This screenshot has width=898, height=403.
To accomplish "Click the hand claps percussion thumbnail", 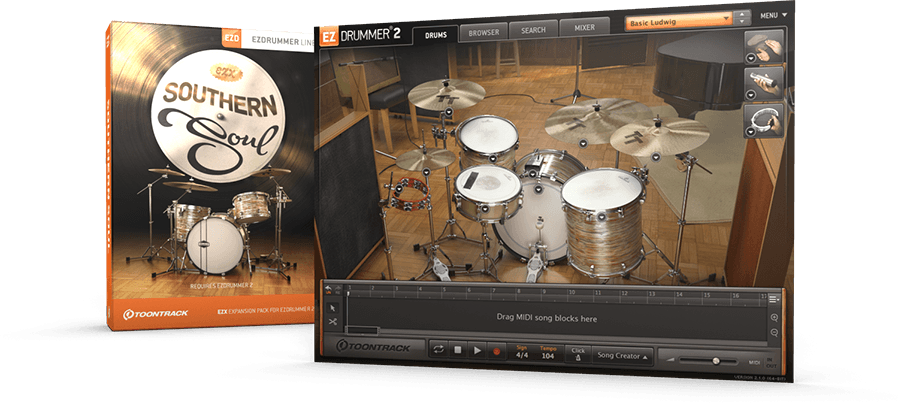I will tap(765, 46).
